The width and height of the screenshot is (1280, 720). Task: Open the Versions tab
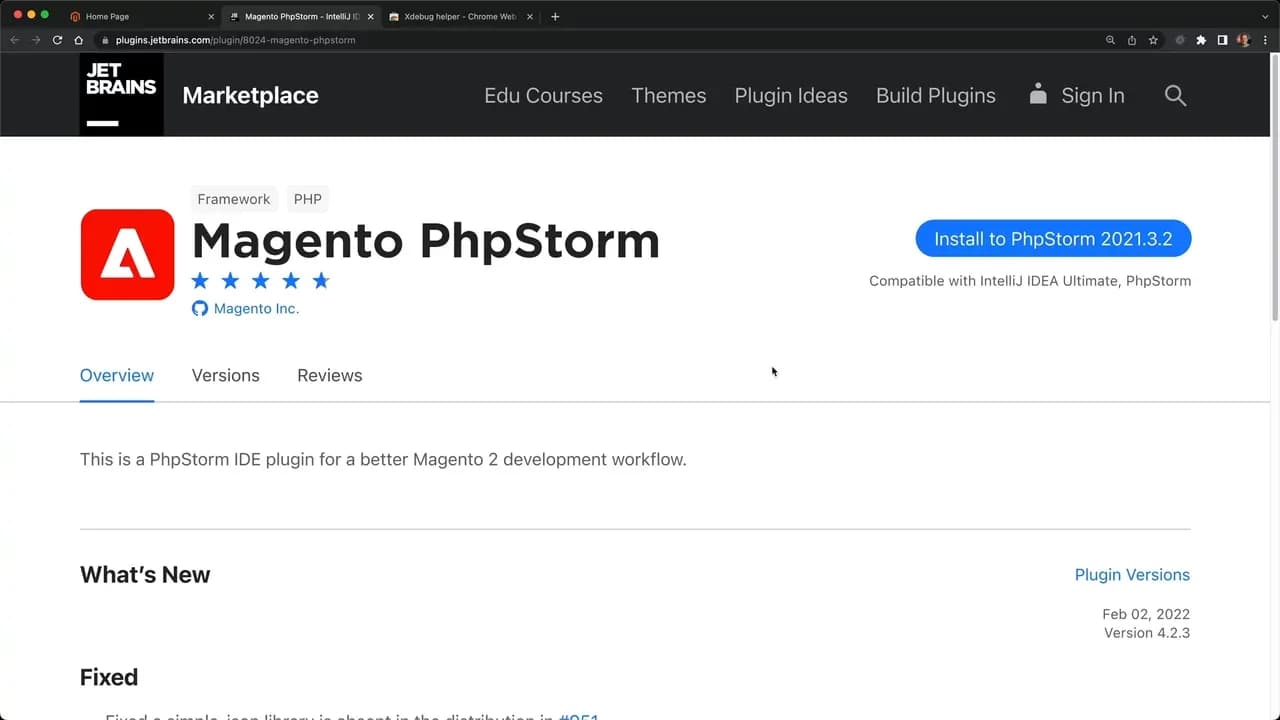point(226,376)
